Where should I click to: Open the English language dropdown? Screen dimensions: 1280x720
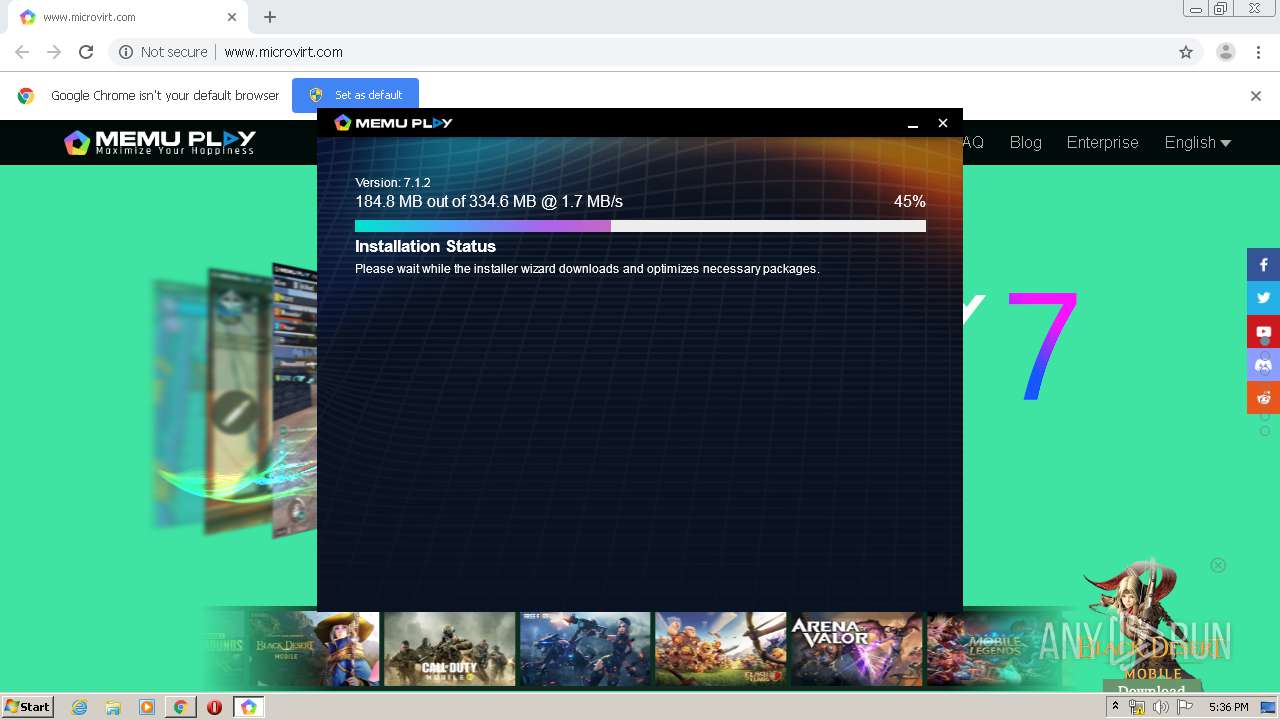click(1197, 142)
